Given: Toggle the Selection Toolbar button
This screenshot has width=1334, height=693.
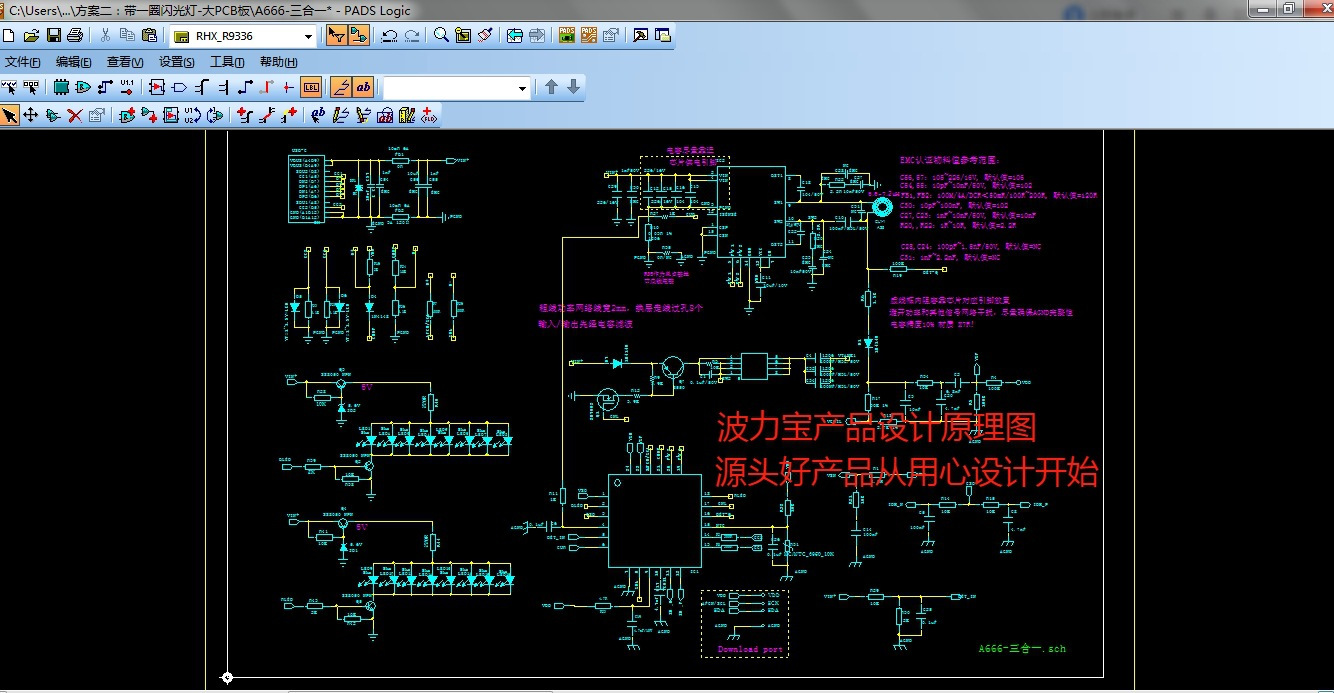Looking at the screenshot, I should [337, 36].
